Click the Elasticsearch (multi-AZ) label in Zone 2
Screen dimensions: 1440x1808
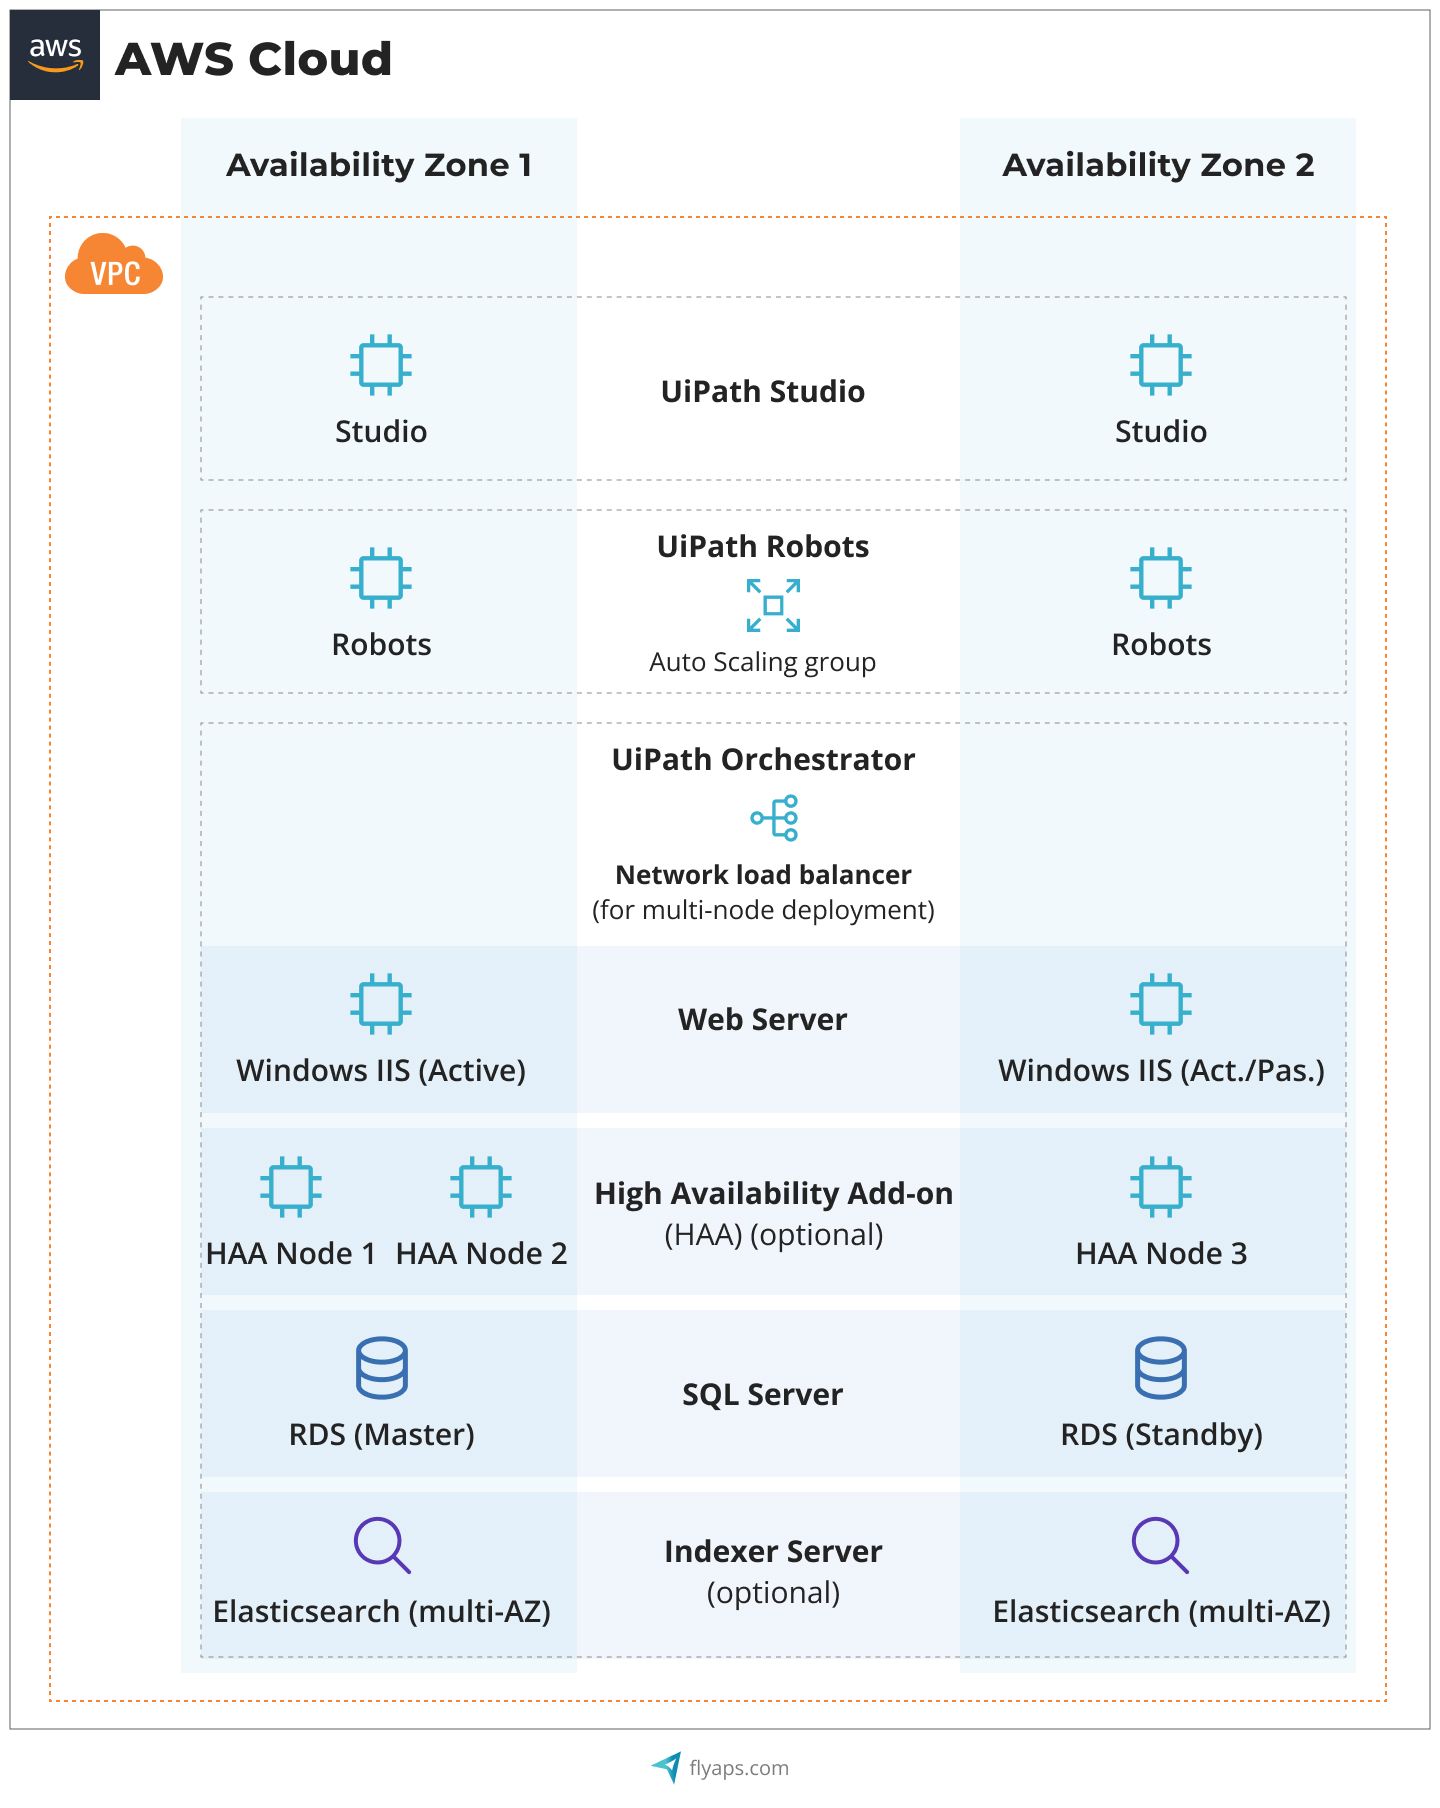(1161, 1612)
